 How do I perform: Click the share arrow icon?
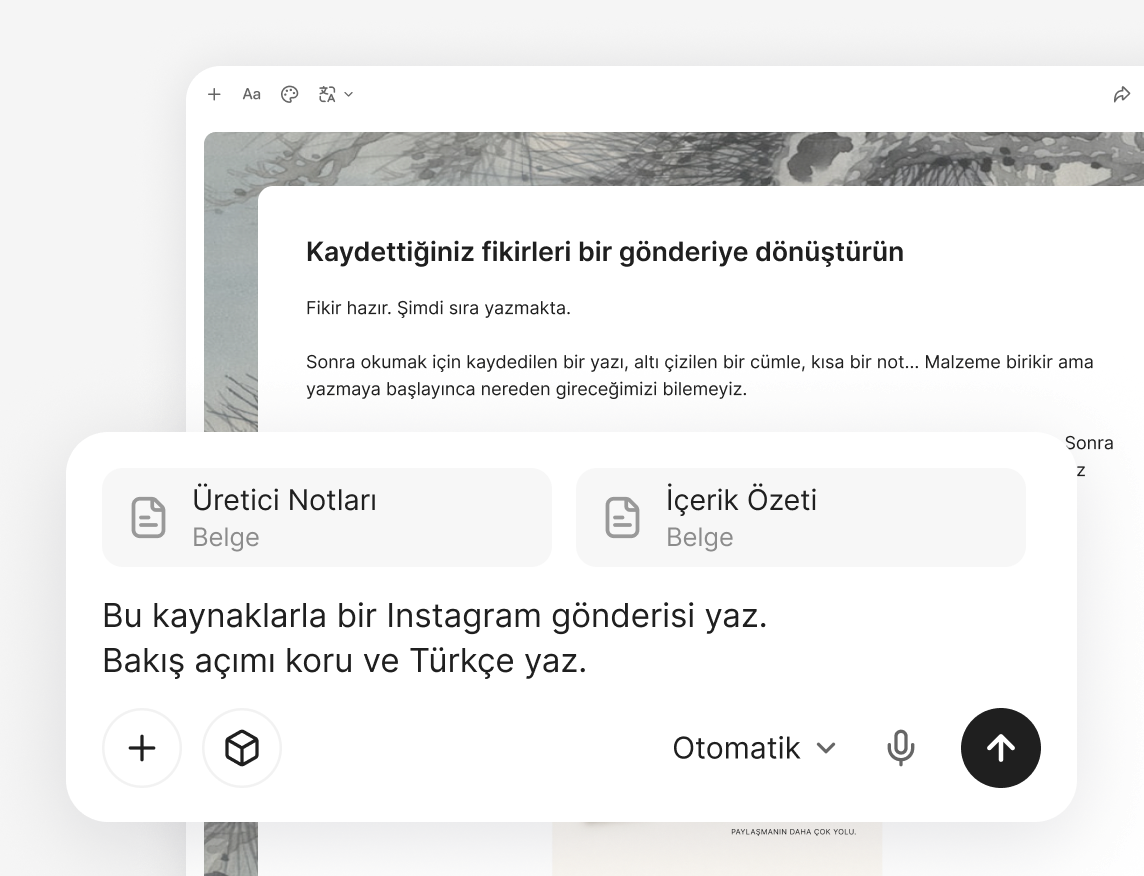click(1121, 94)
